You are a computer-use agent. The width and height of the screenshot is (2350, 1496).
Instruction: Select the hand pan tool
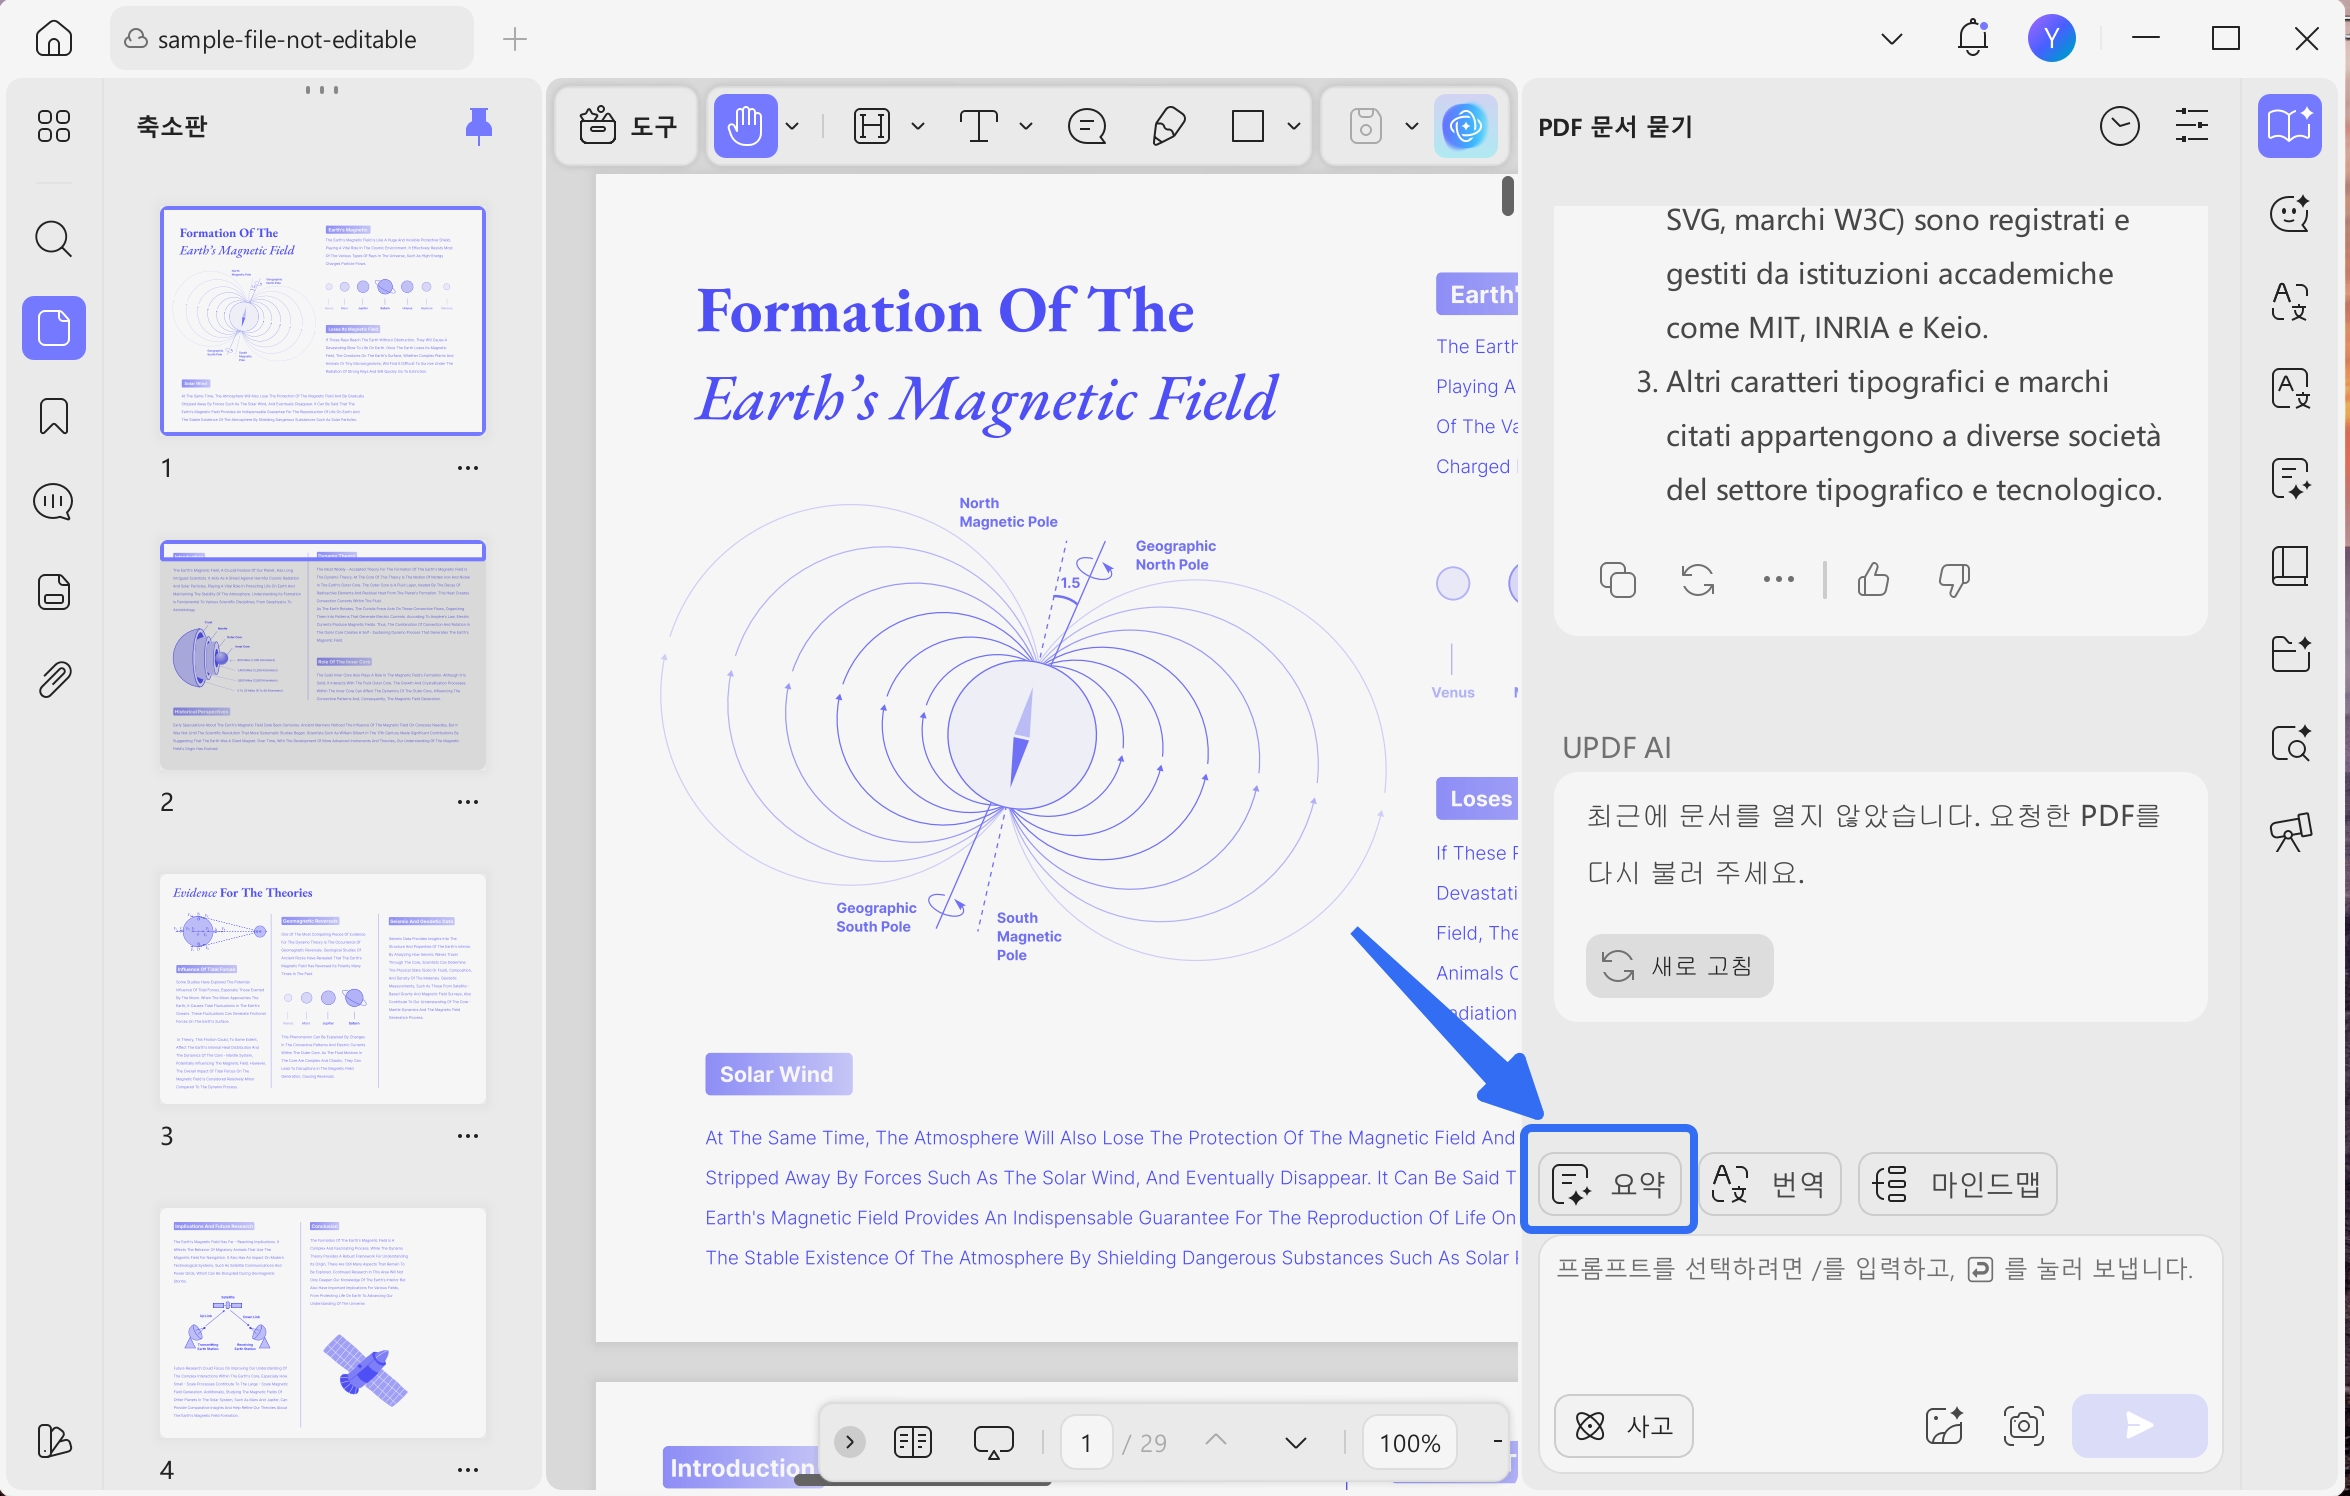(x=745, y=127)
